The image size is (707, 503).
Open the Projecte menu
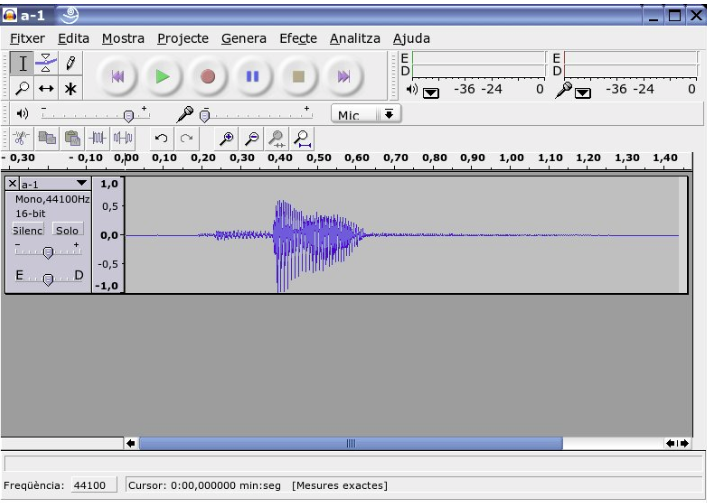(183, 39)
